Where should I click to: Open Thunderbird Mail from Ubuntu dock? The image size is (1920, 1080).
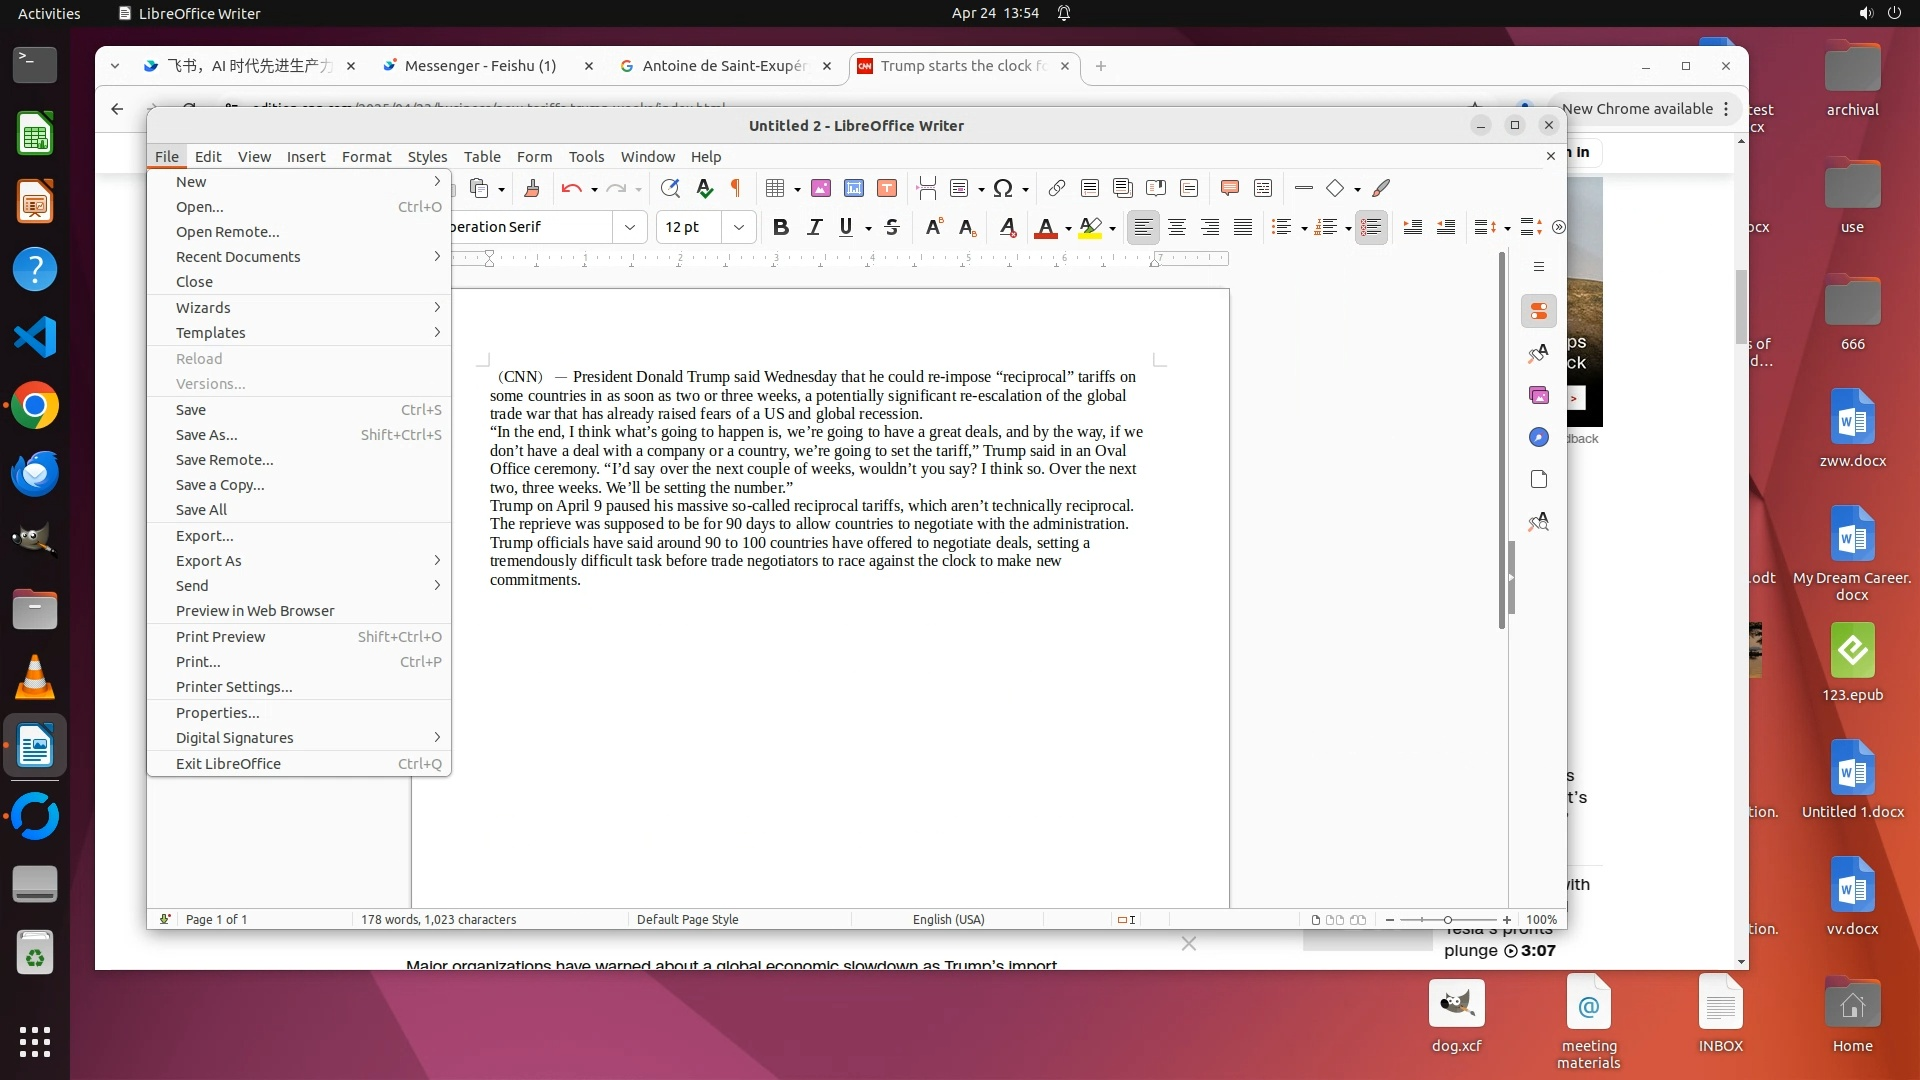35,473
